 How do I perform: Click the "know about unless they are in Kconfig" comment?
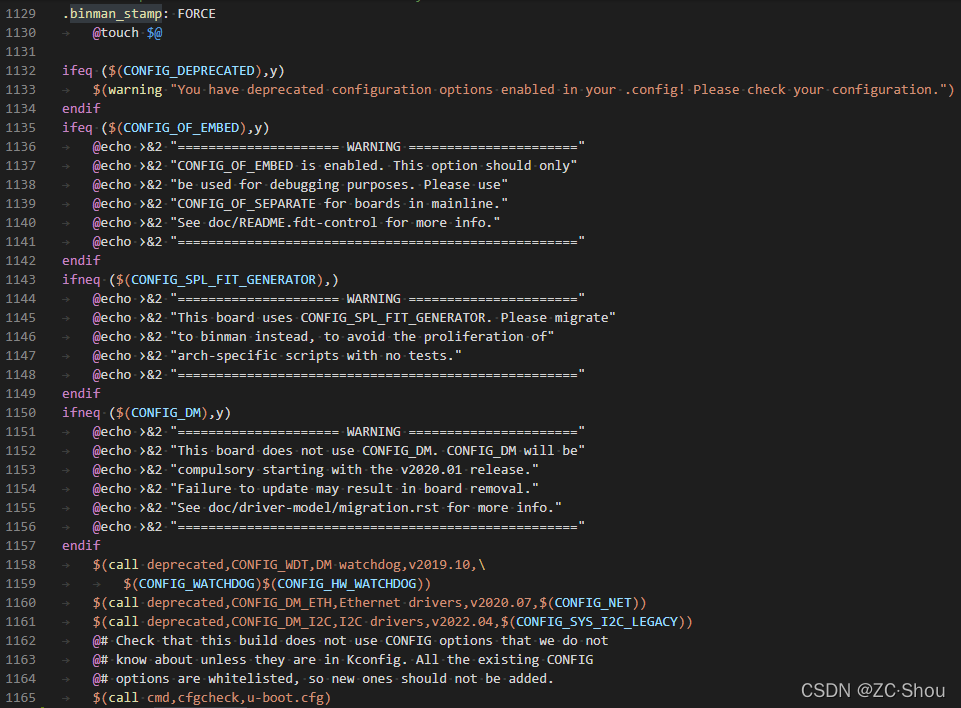pyautogui.click(x=343, y=660)
